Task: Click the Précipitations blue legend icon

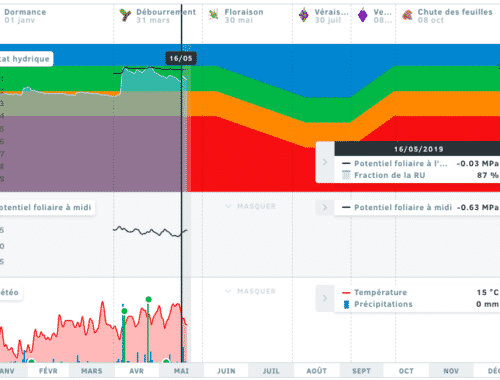Action: 346,304
